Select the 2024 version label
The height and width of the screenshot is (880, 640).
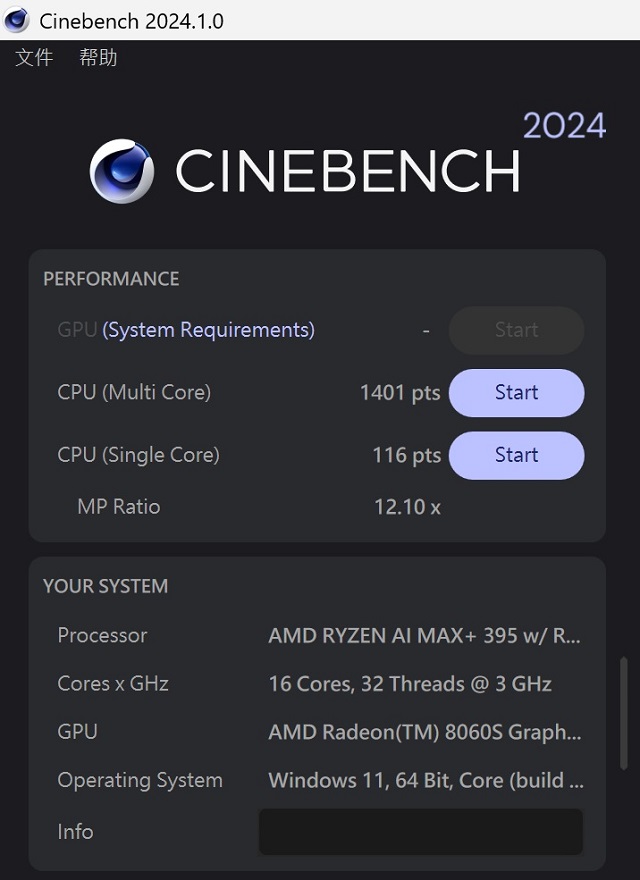565,125
